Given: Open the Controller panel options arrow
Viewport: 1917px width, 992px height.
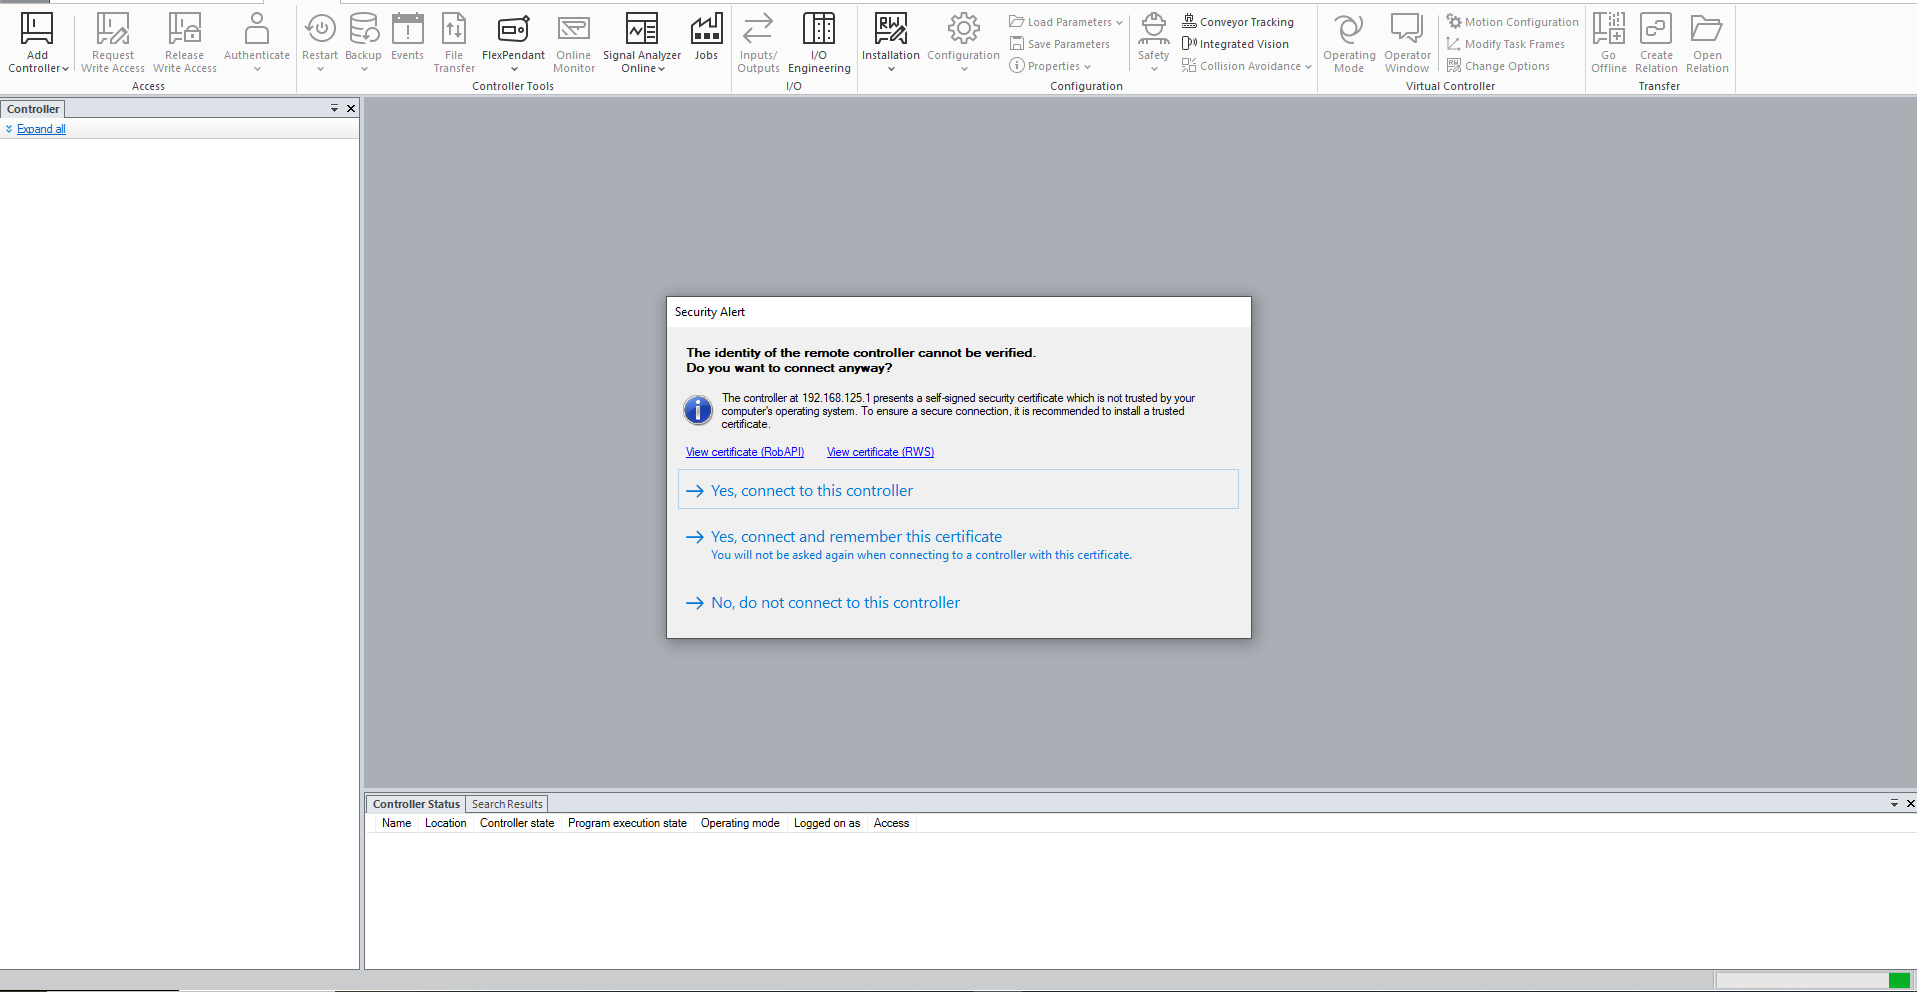Looking at the screenshot, I should [x=334, y=108].
